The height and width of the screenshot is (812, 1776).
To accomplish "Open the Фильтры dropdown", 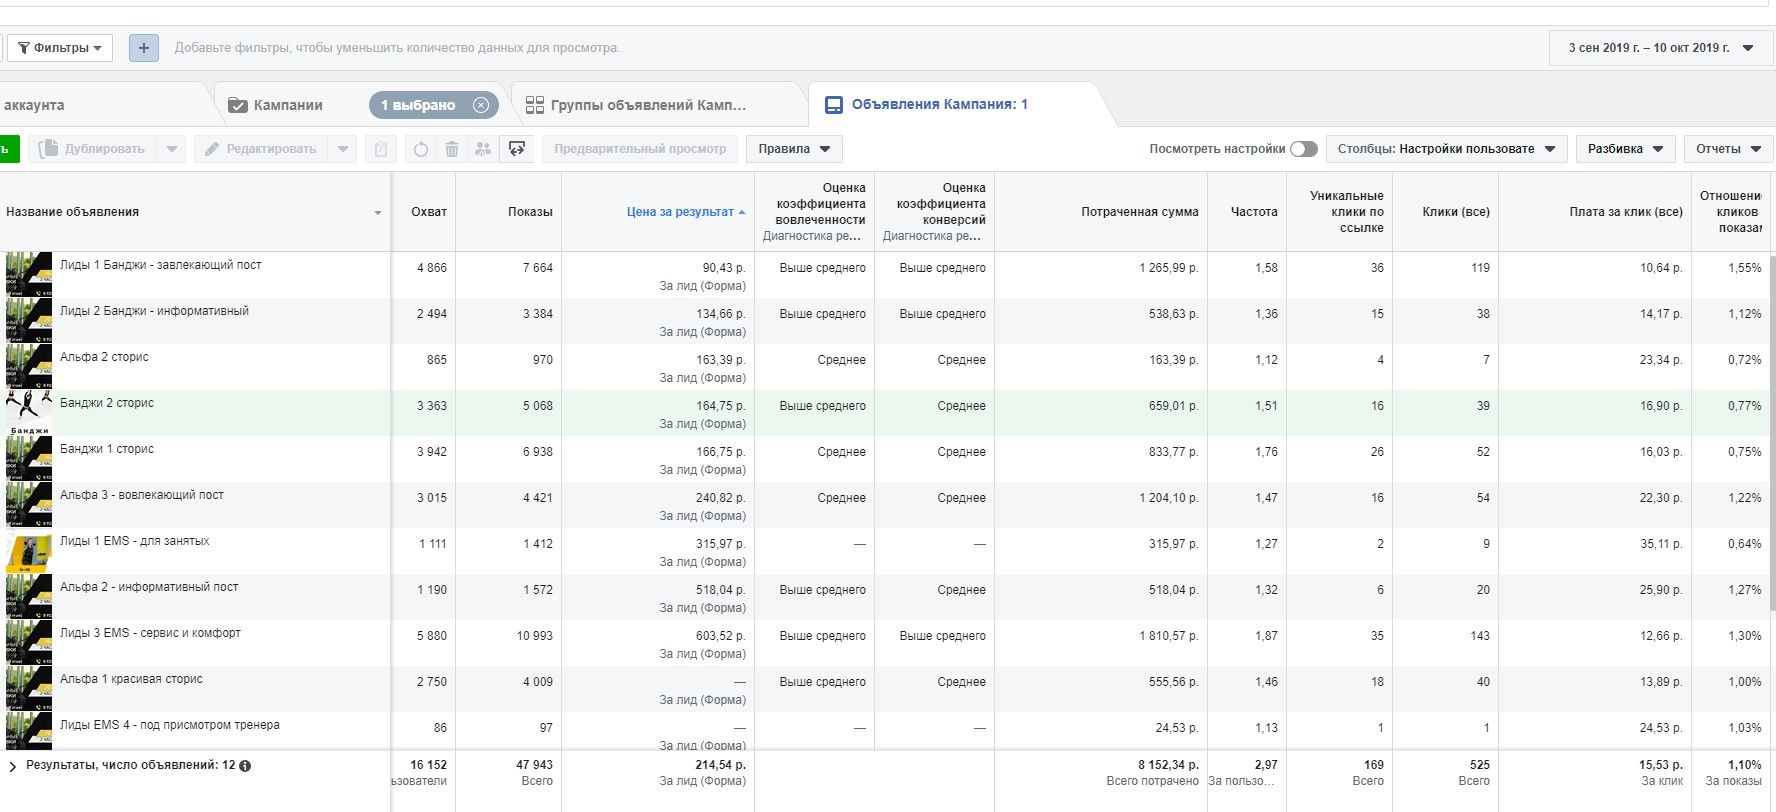I will click(x=60, y=48).
